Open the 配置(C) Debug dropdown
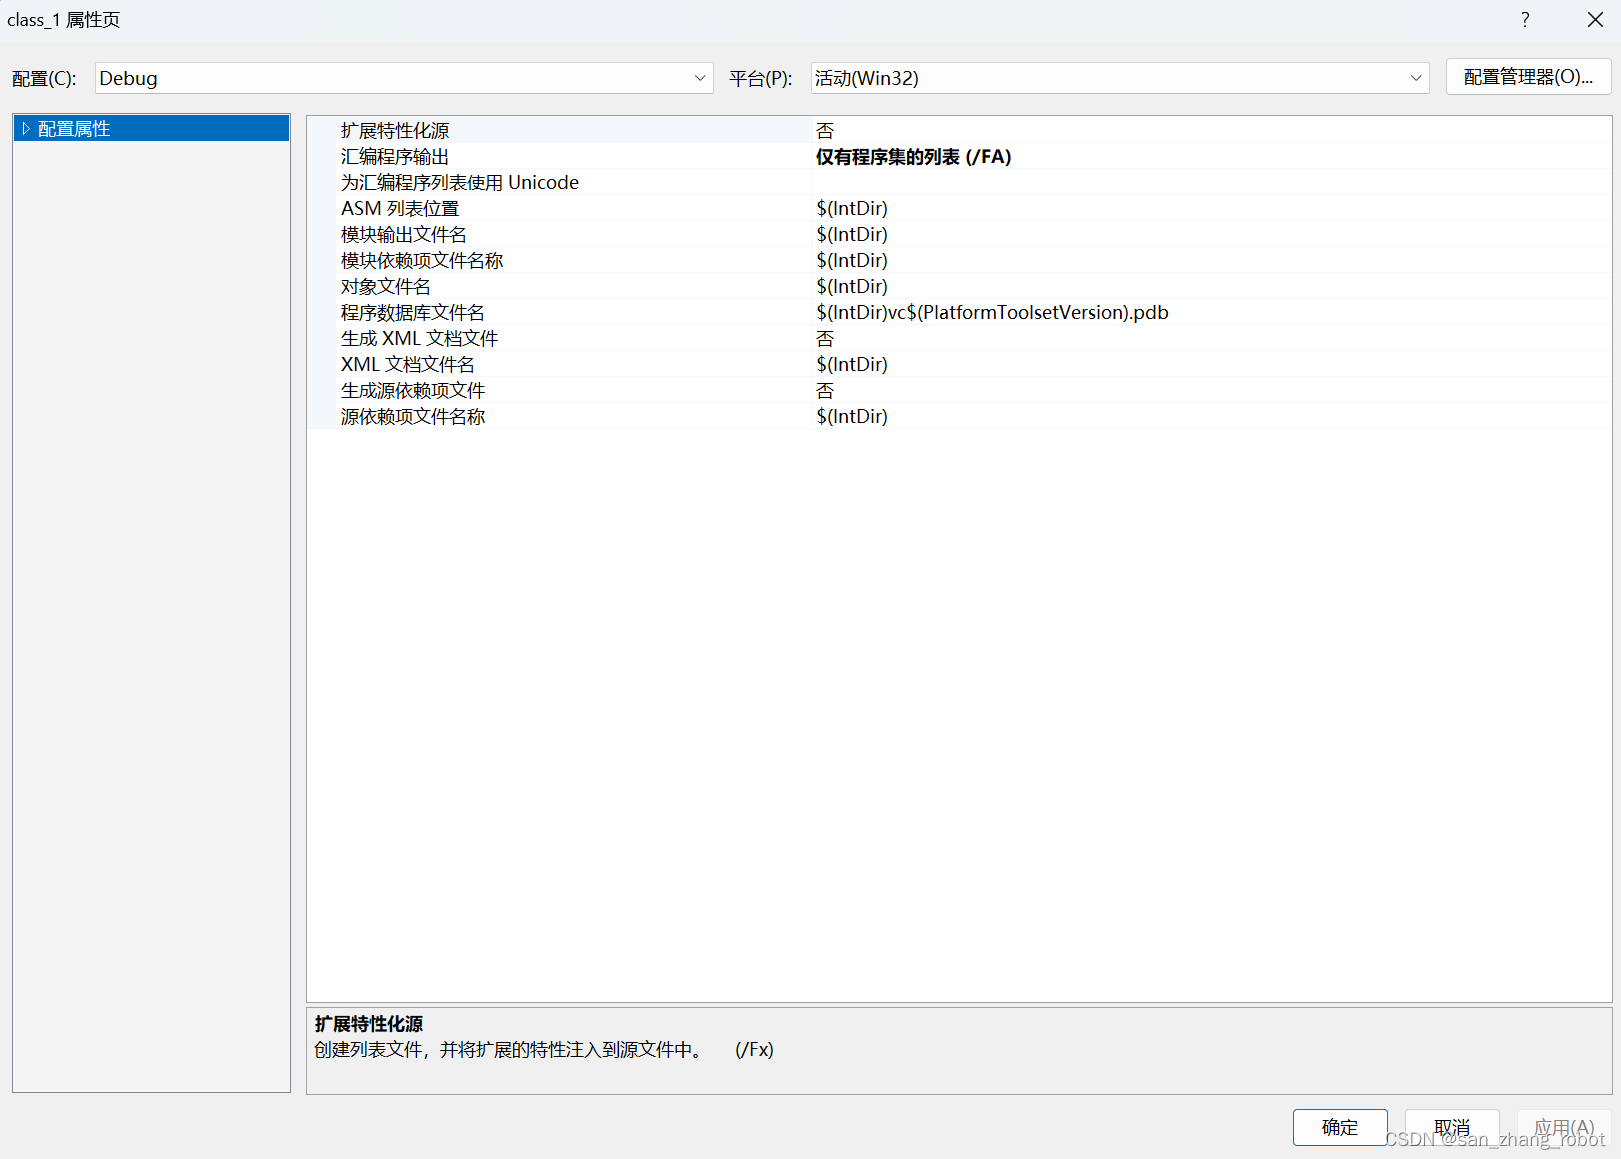This screenshot has width=1621, height=1159. pyautogui.click(x=699, y=77)
